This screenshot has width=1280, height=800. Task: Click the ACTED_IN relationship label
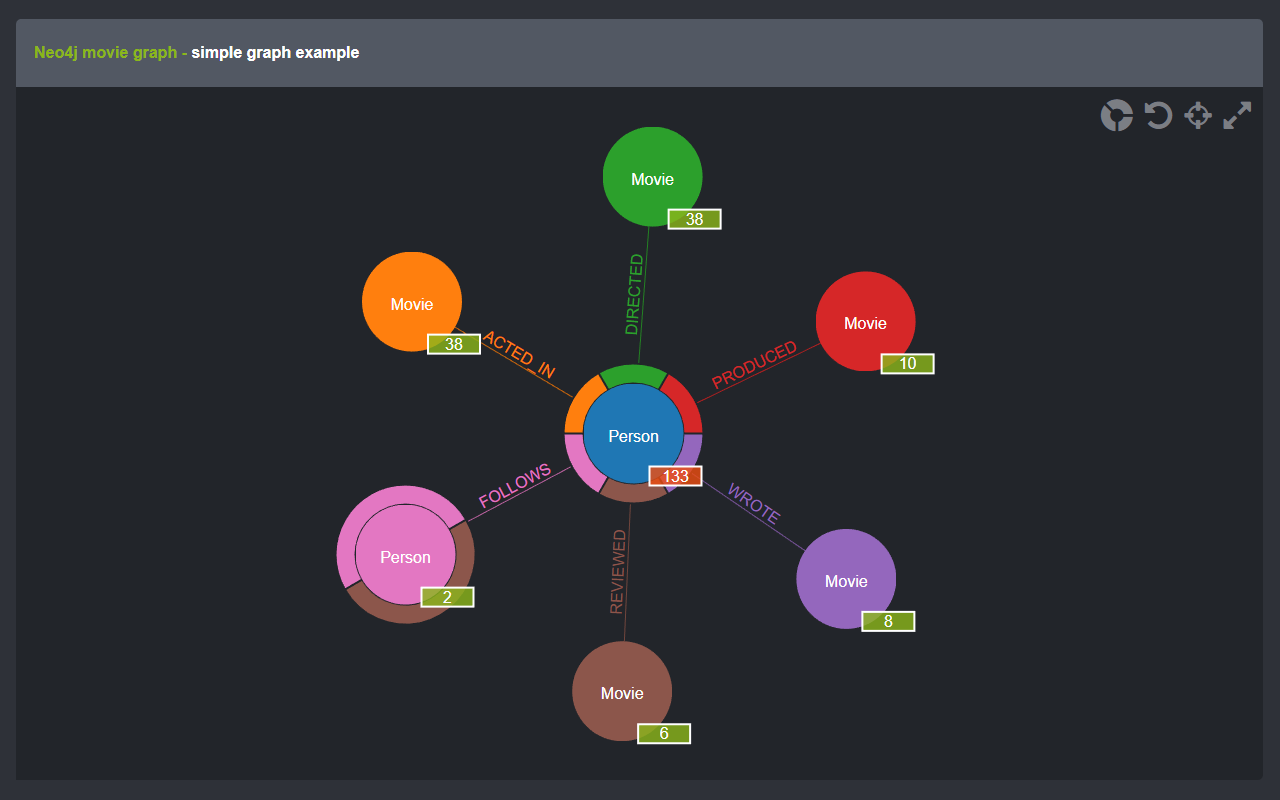[x=519, y=357]
